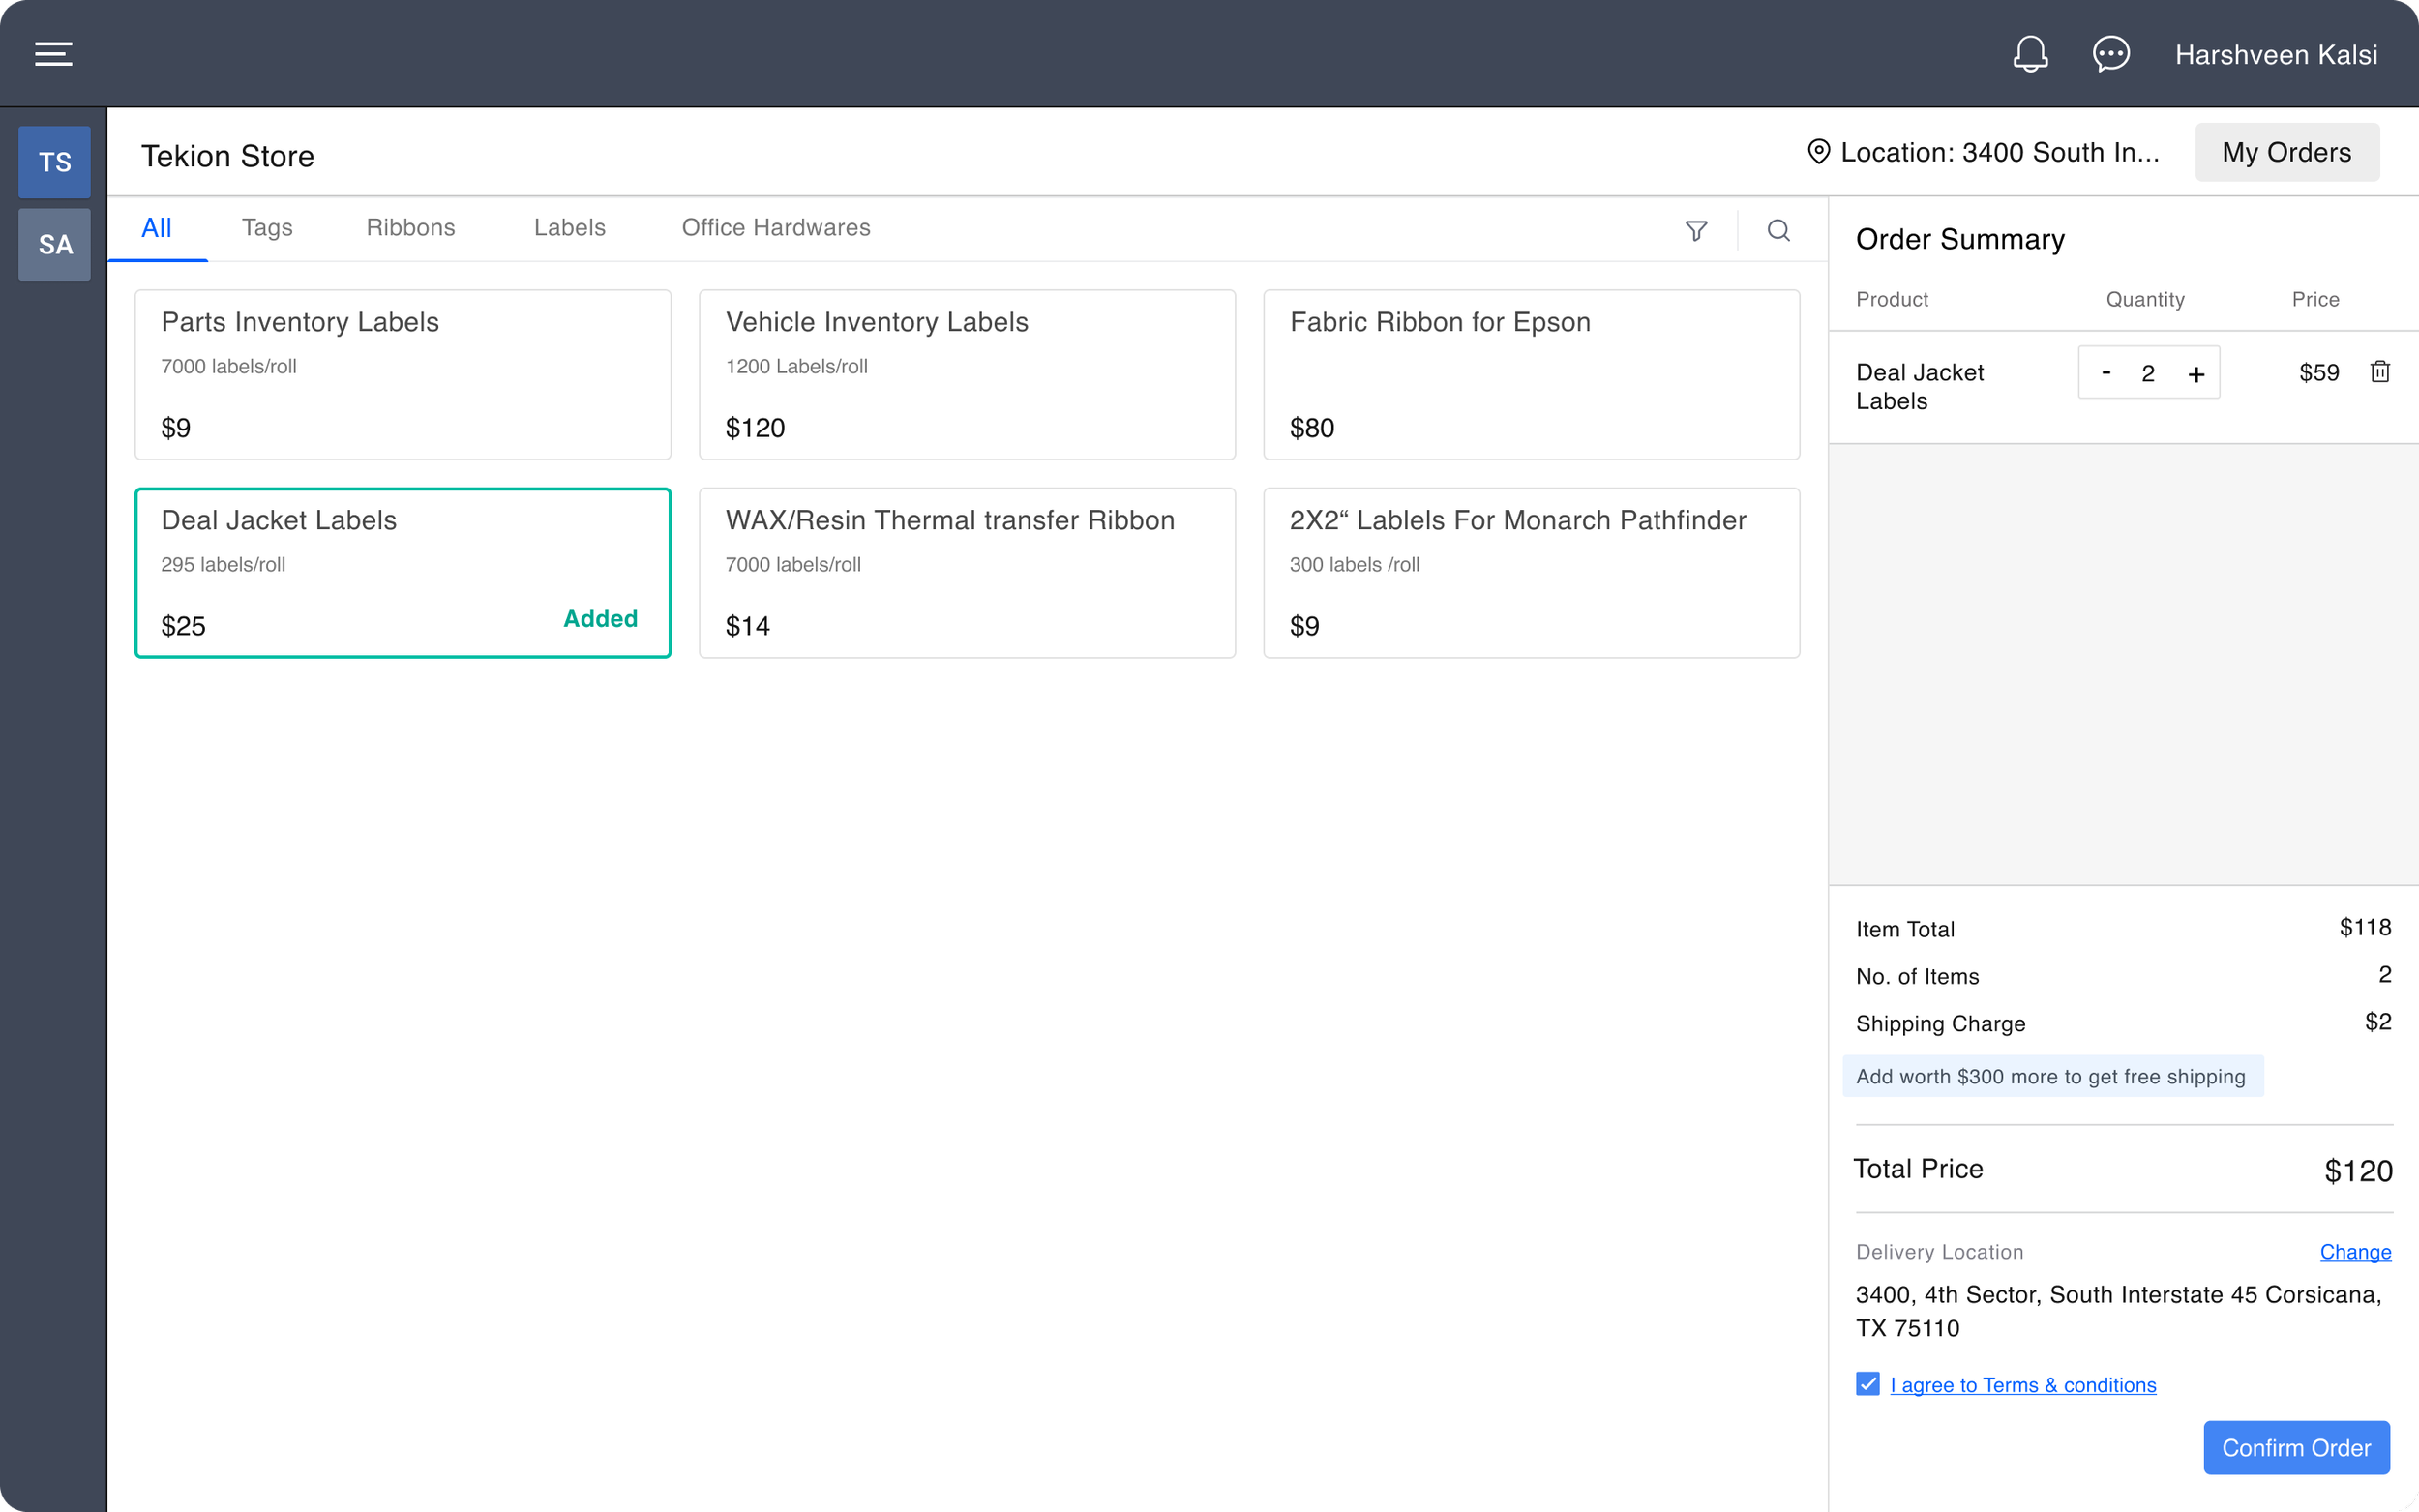The width and height of the screenshot is (2419, 1512).
Task: Select the Fabric Ribbon for Epson card
Action: [1531, 375]
